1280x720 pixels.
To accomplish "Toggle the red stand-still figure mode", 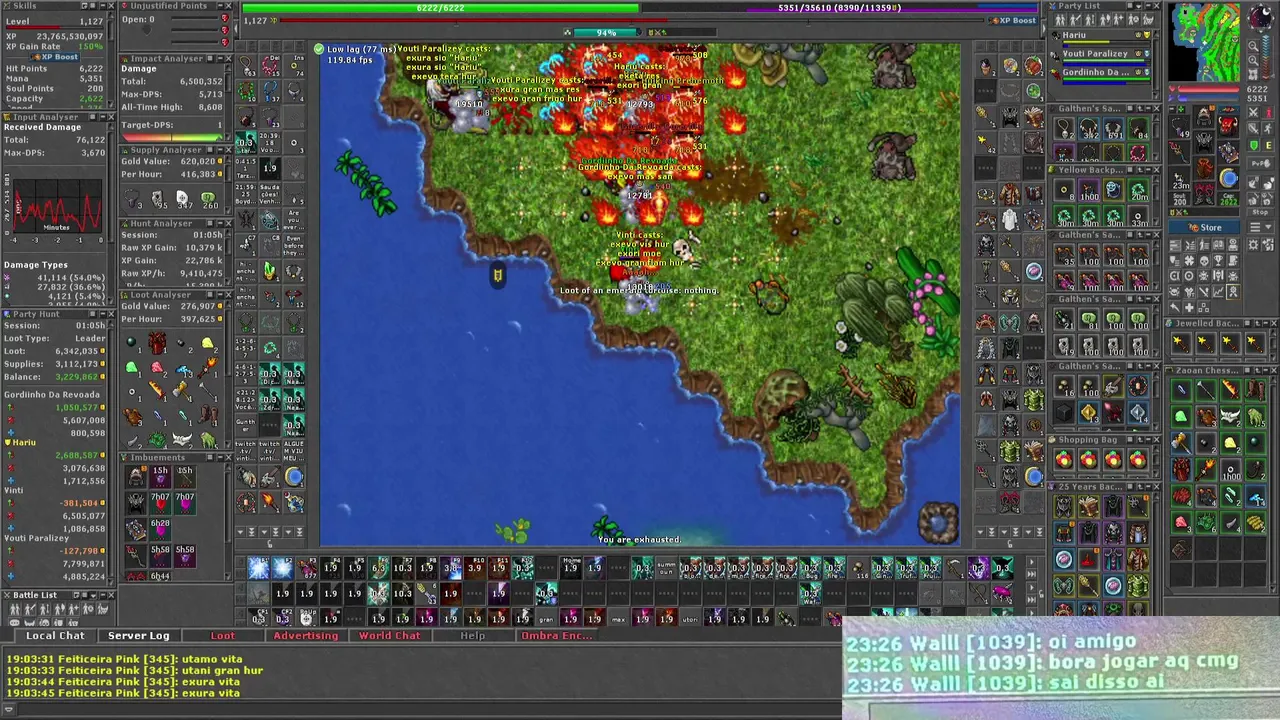I will [1268, 112].
